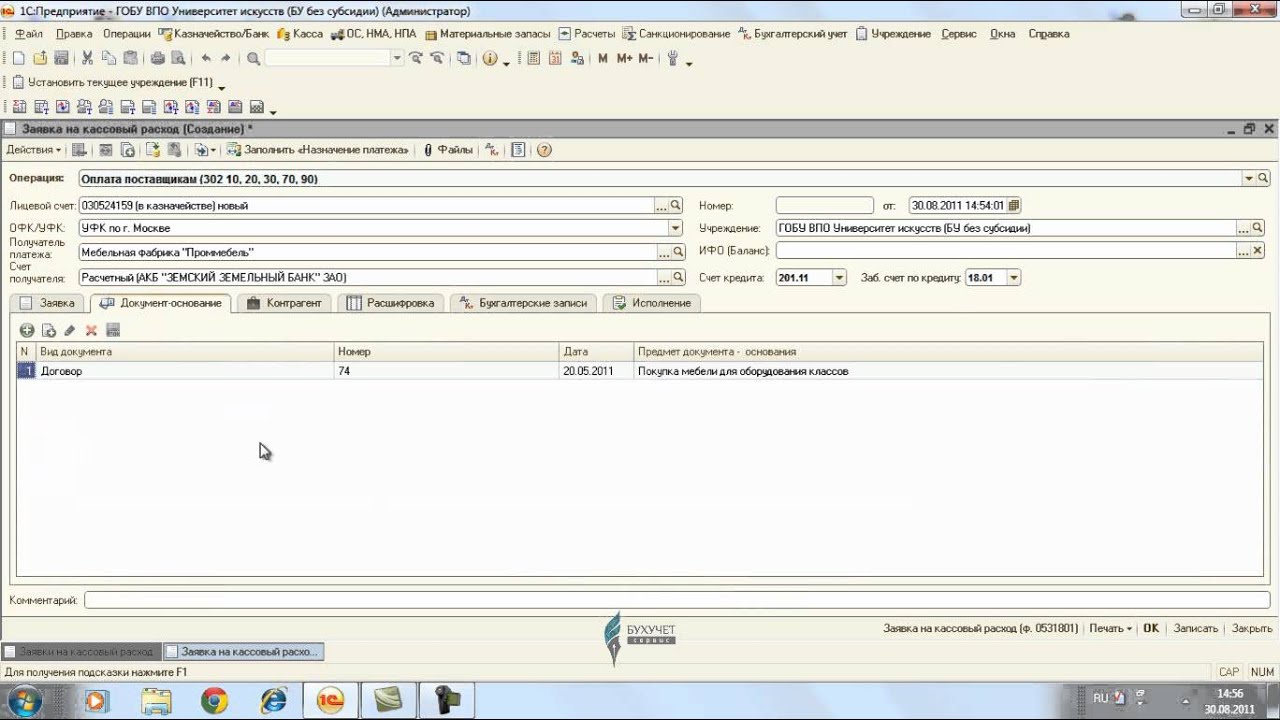Click the M+ memory add button
Viewport: 1280px width, 720px height.
click(x=624, y=59)
